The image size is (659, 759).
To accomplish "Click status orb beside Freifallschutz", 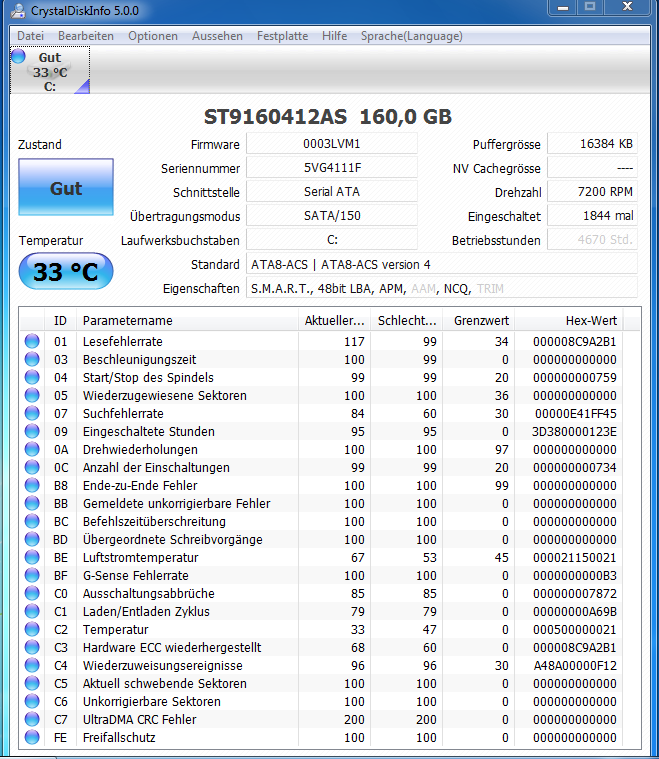I will 32,737.
